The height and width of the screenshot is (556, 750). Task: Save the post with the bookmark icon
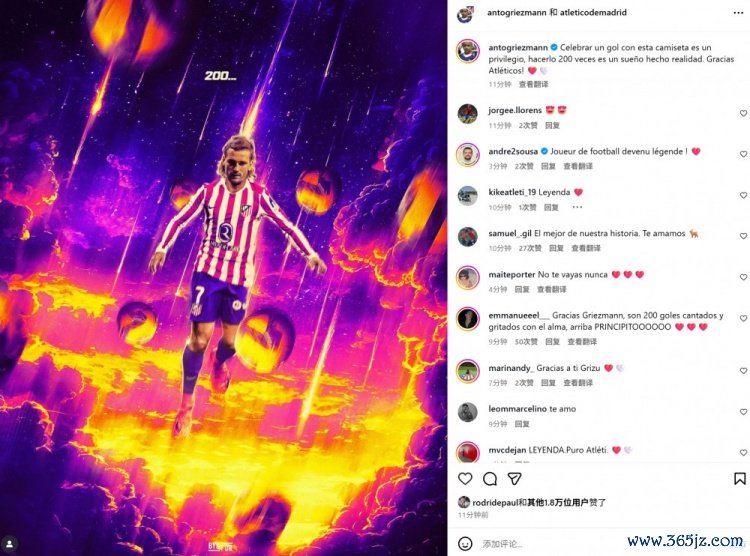739,478
